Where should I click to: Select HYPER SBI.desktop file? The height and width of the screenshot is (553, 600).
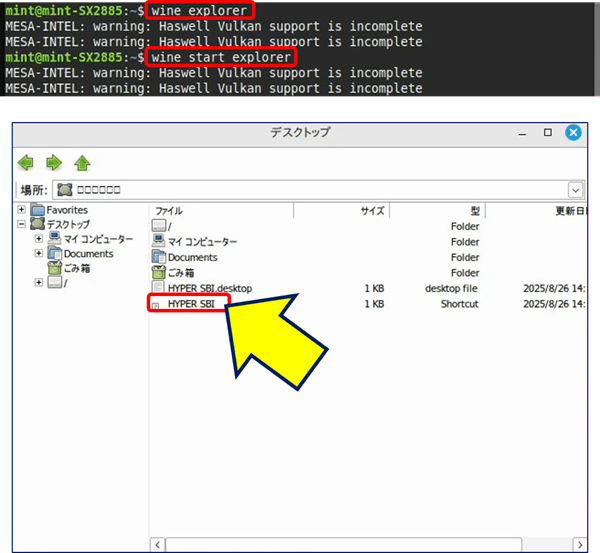[x=210, y=288]
